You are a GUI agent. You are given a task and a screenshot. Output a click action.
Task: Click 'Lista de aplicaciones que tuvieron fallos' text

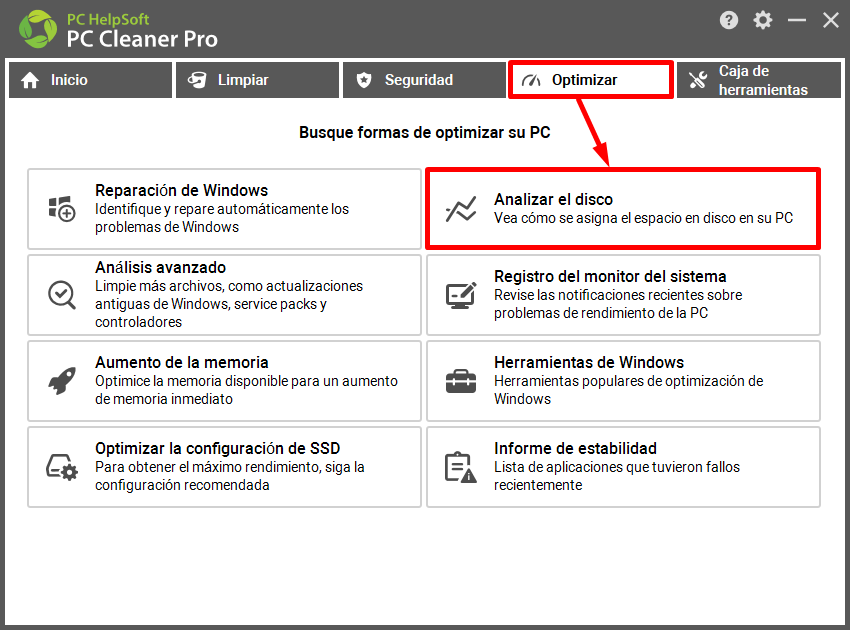(617, 475)
